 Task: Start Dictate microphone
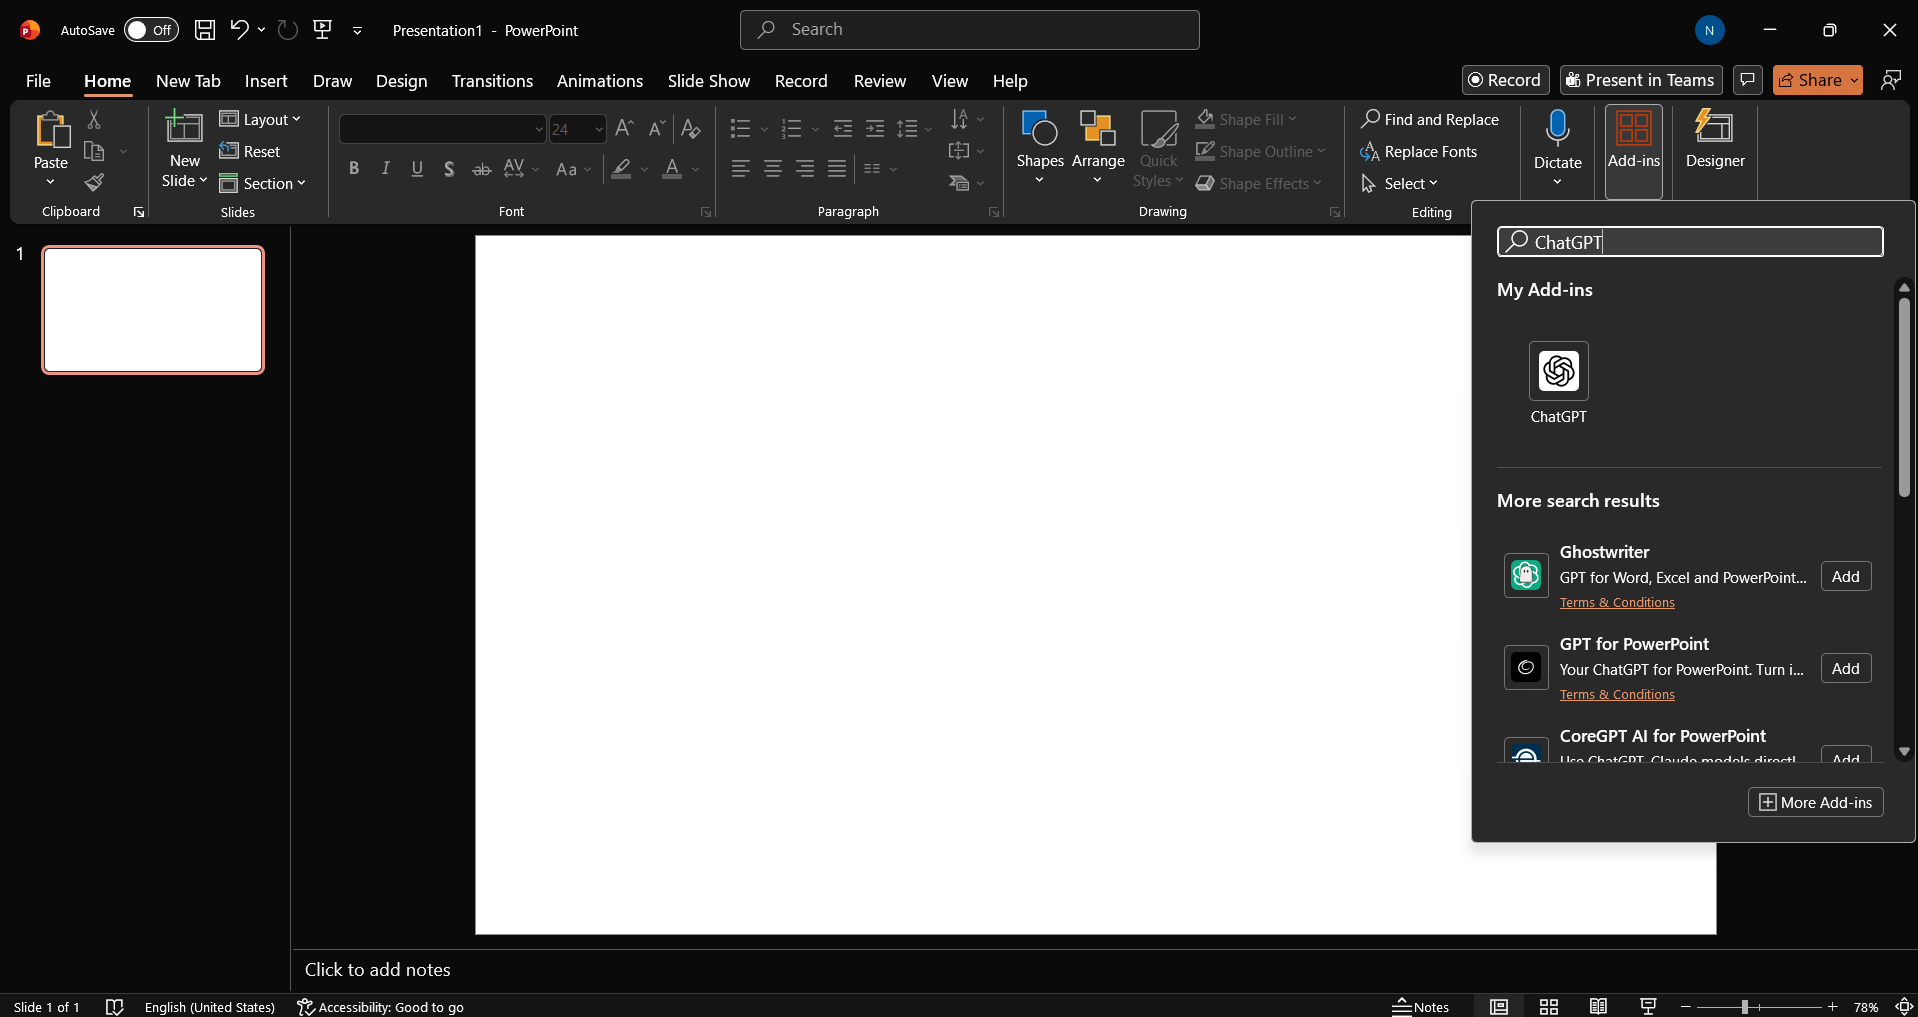pos(1557,130)
